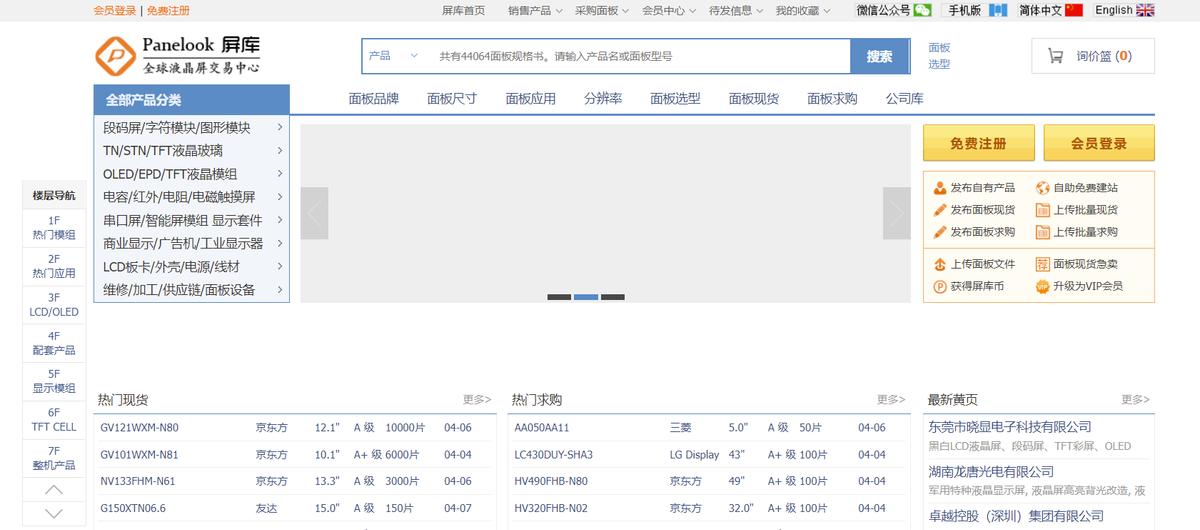The width and height of the screenshot is (1200, 530).
Task: Open the 面板求购 nav tab
Action: [x=833, y=99]
